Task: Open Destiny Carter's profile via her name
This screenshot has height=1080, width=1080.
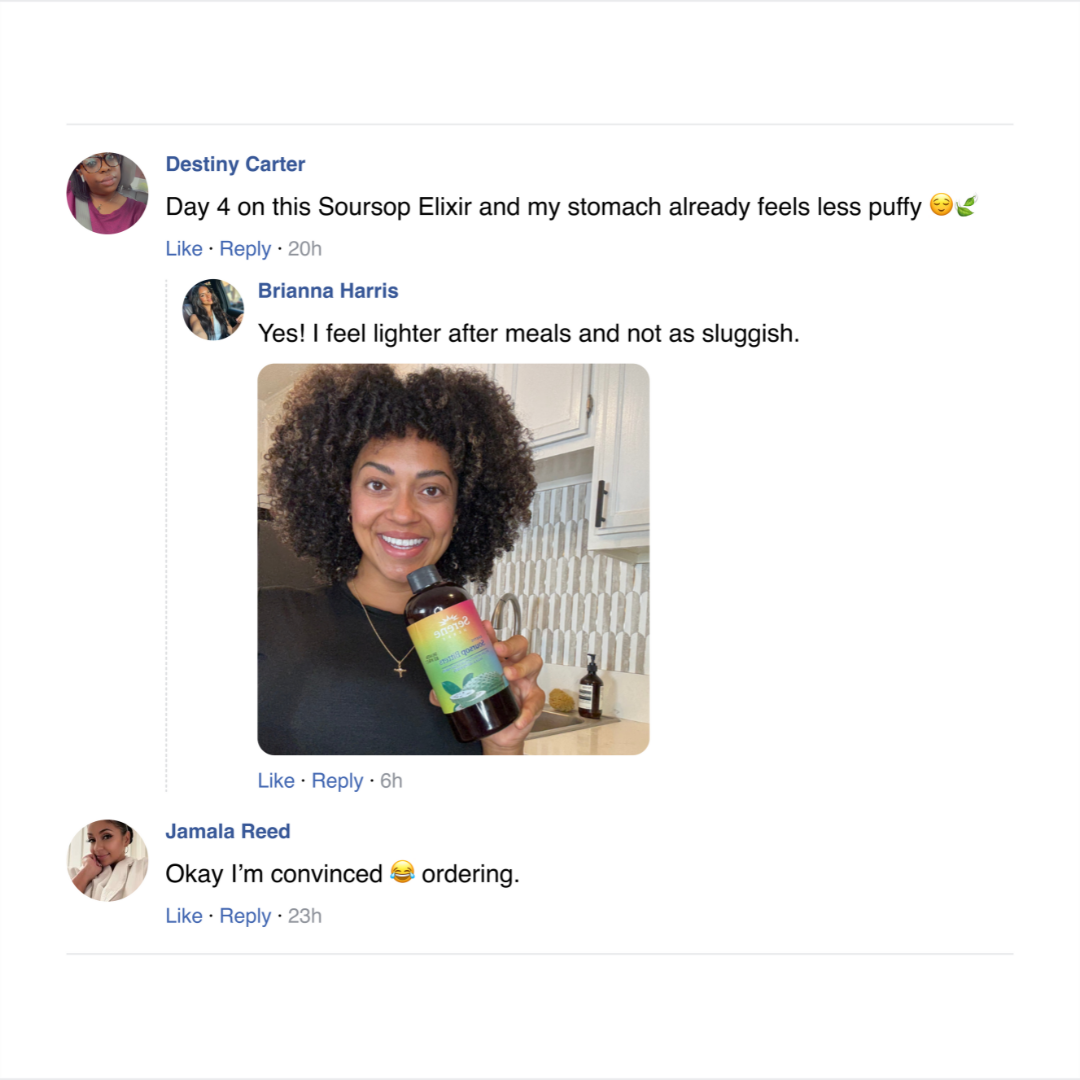Action: [x=235, y=164]
